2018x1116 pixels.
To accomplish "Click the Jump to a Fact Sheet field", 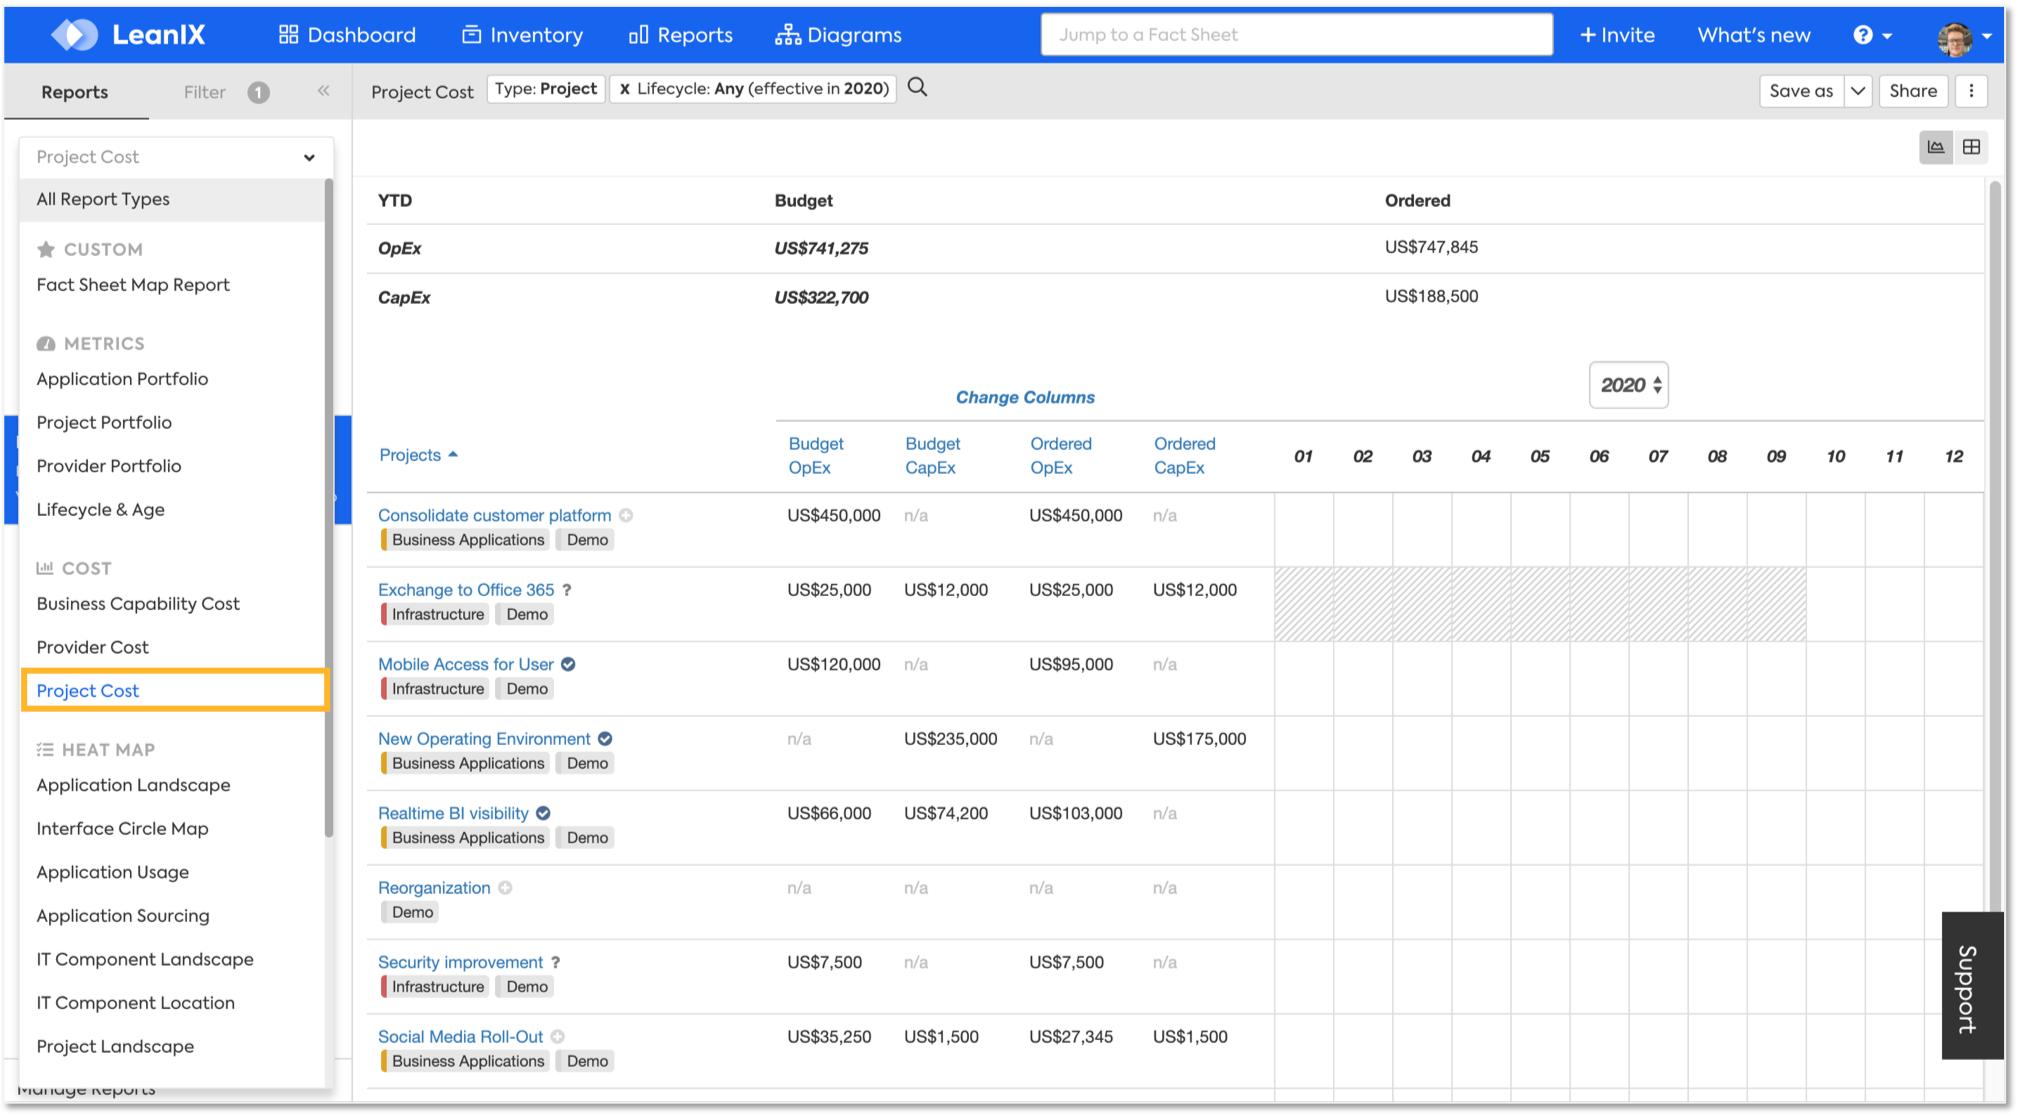I will (x=1296, y=35).
